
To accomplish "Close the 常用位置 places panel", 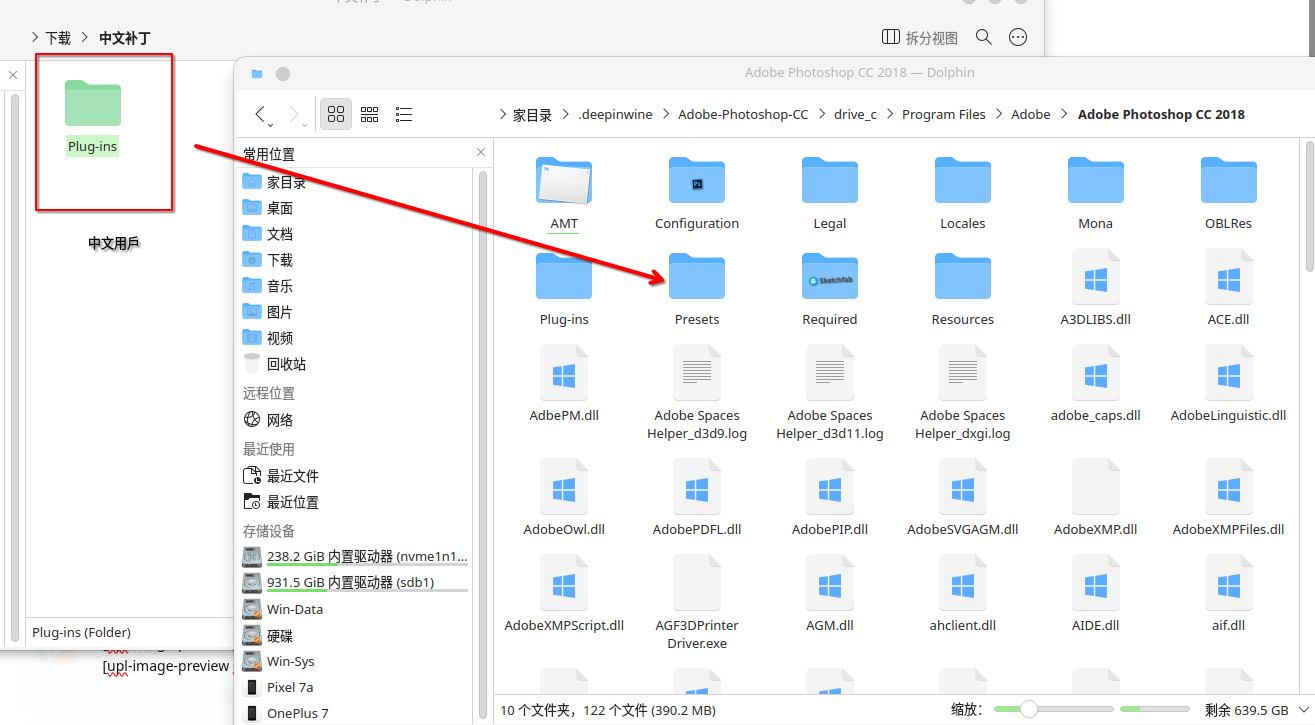I will pyautogui.click(x=481, y=153).
